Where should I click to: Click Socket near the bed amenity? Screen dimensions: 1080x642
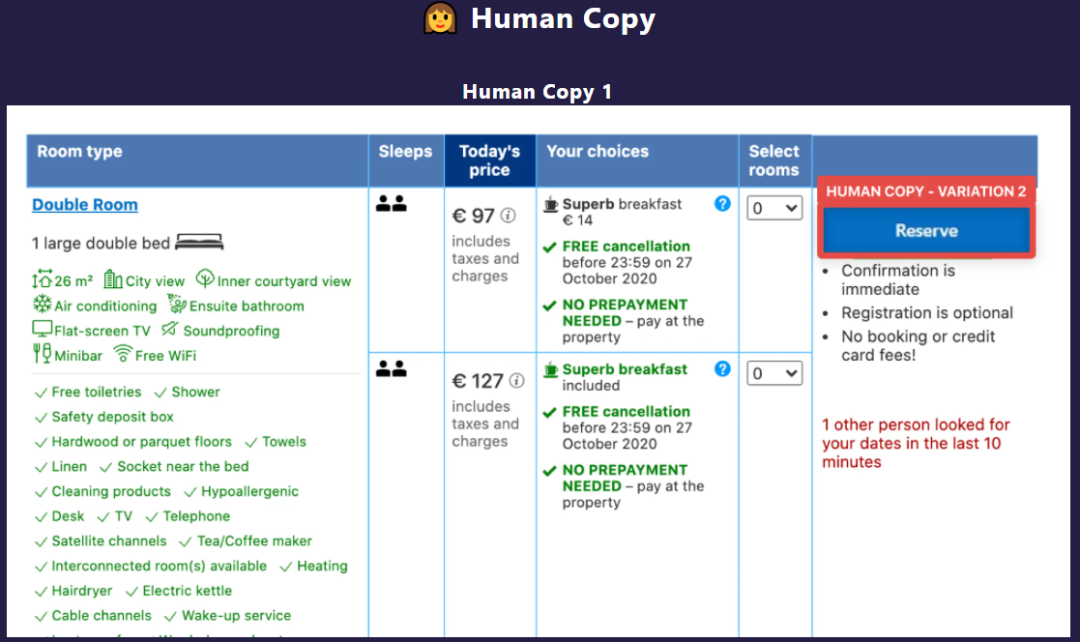click(183, 466)
